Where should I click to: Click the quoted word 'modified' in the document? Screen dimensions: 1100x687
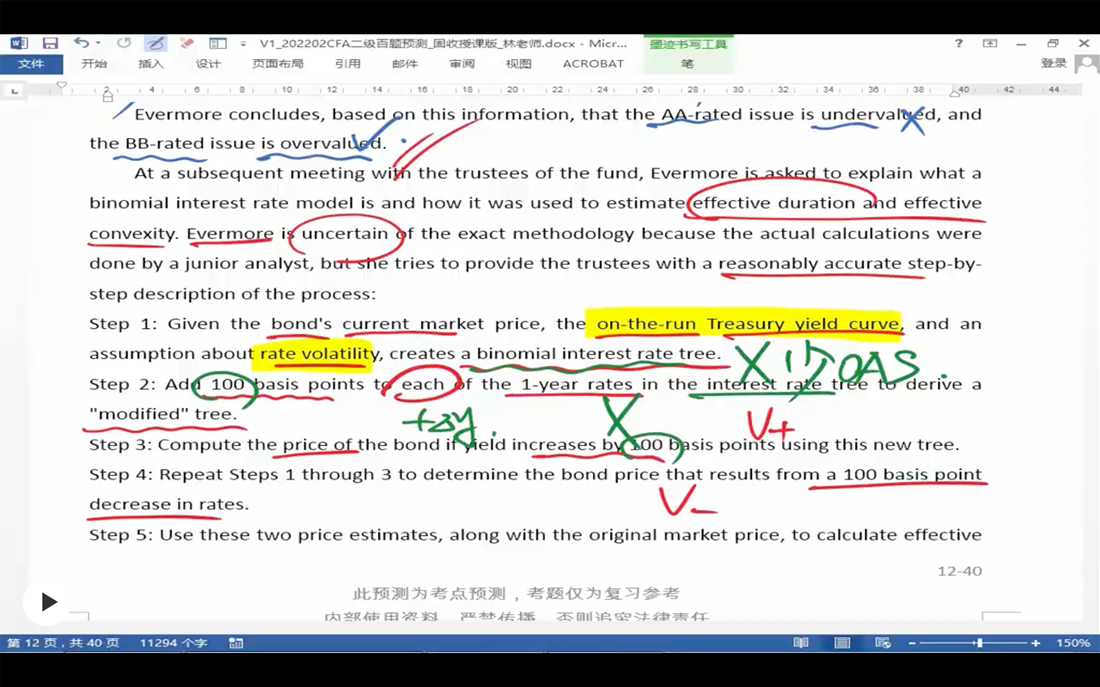click(140, 414)
